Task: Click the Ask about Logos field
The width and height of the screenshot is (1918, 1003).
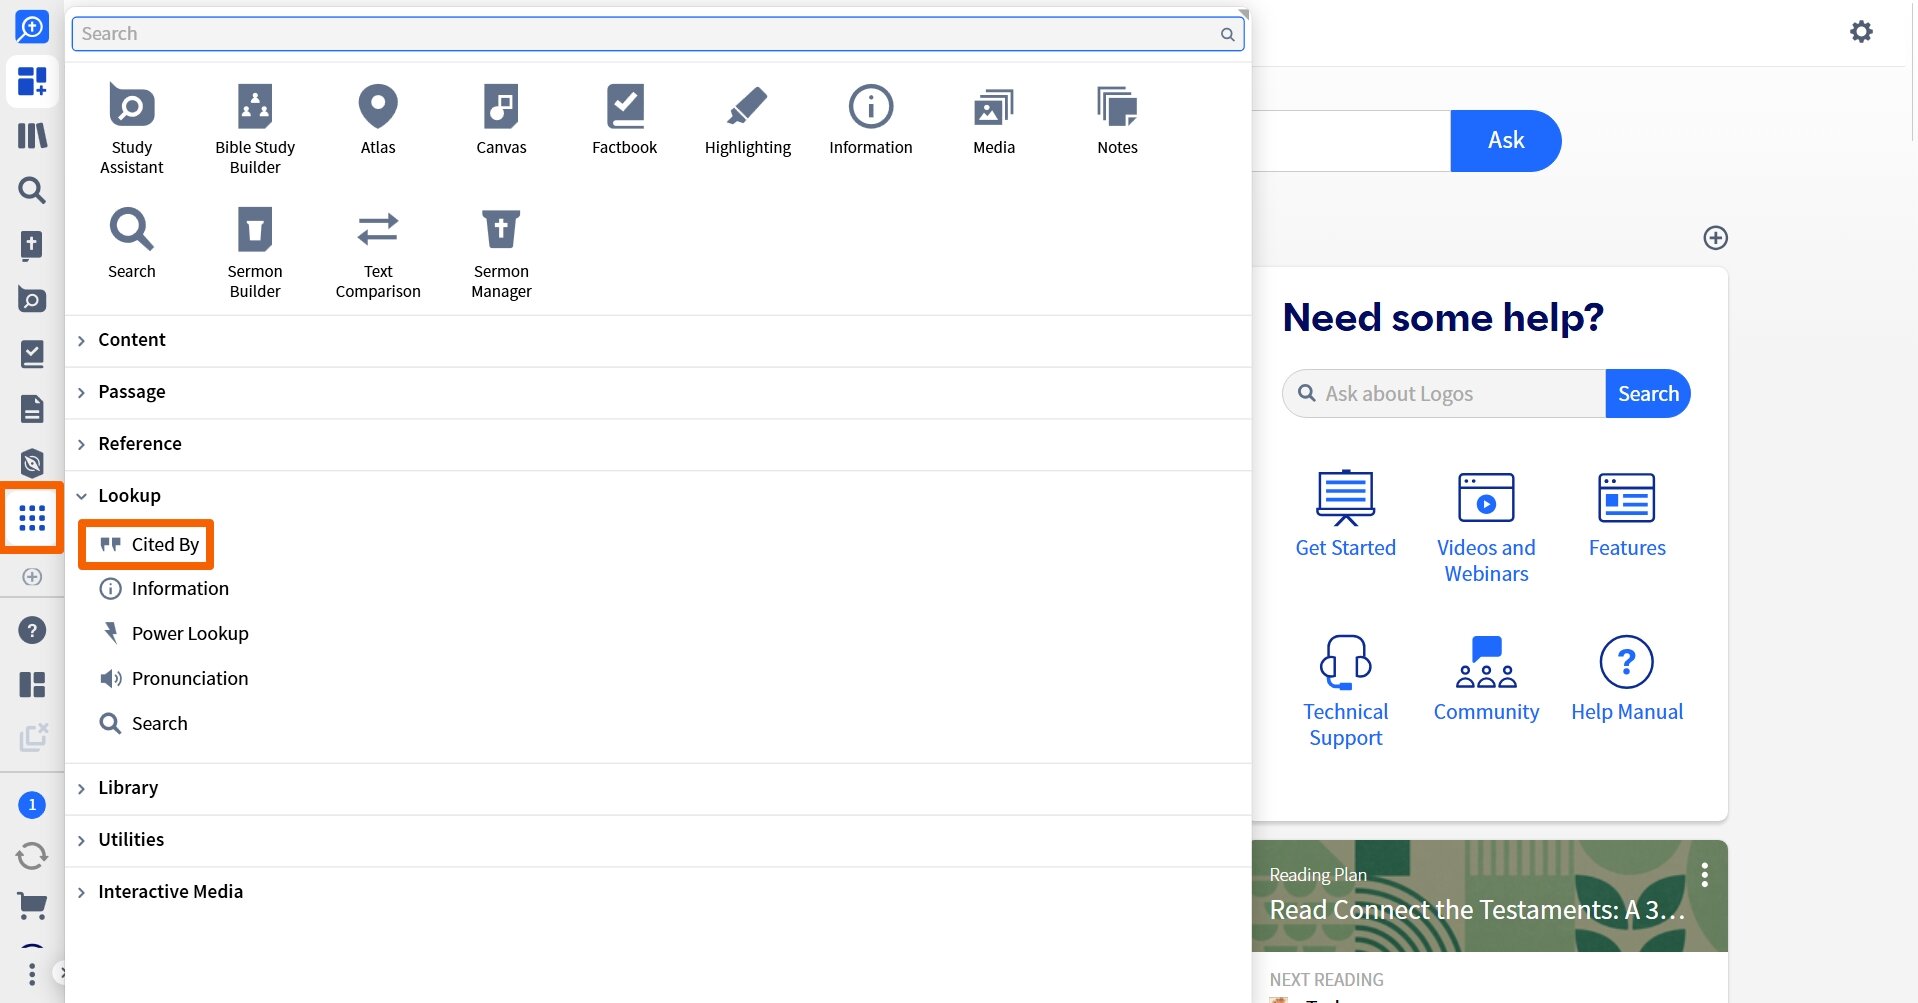Action: [x=1444, y=394]
